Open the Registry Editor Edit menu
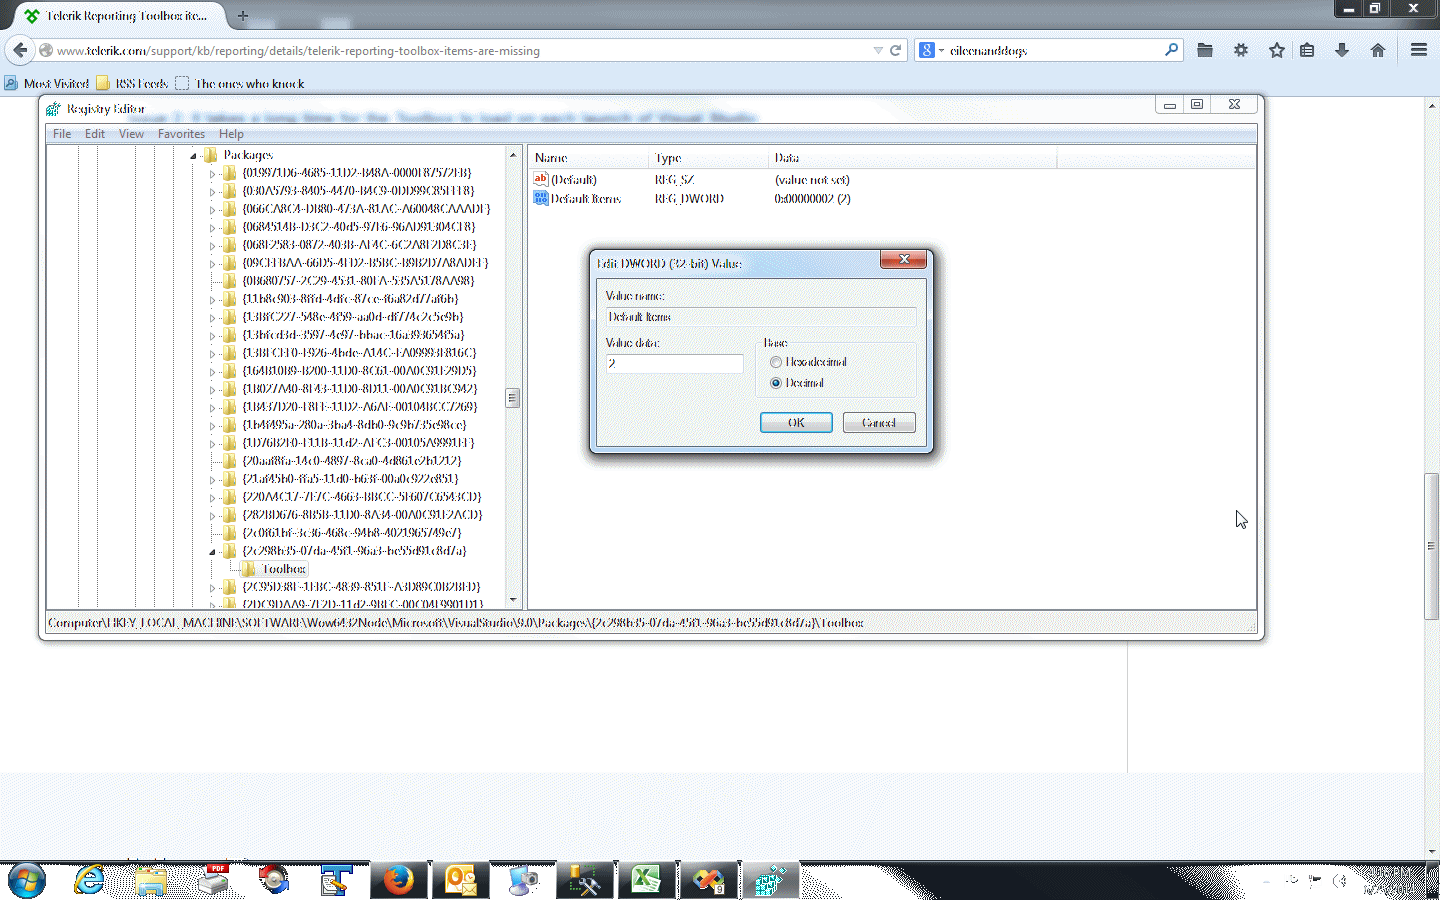Viewport: 1440px width, 900px height. 95,134
